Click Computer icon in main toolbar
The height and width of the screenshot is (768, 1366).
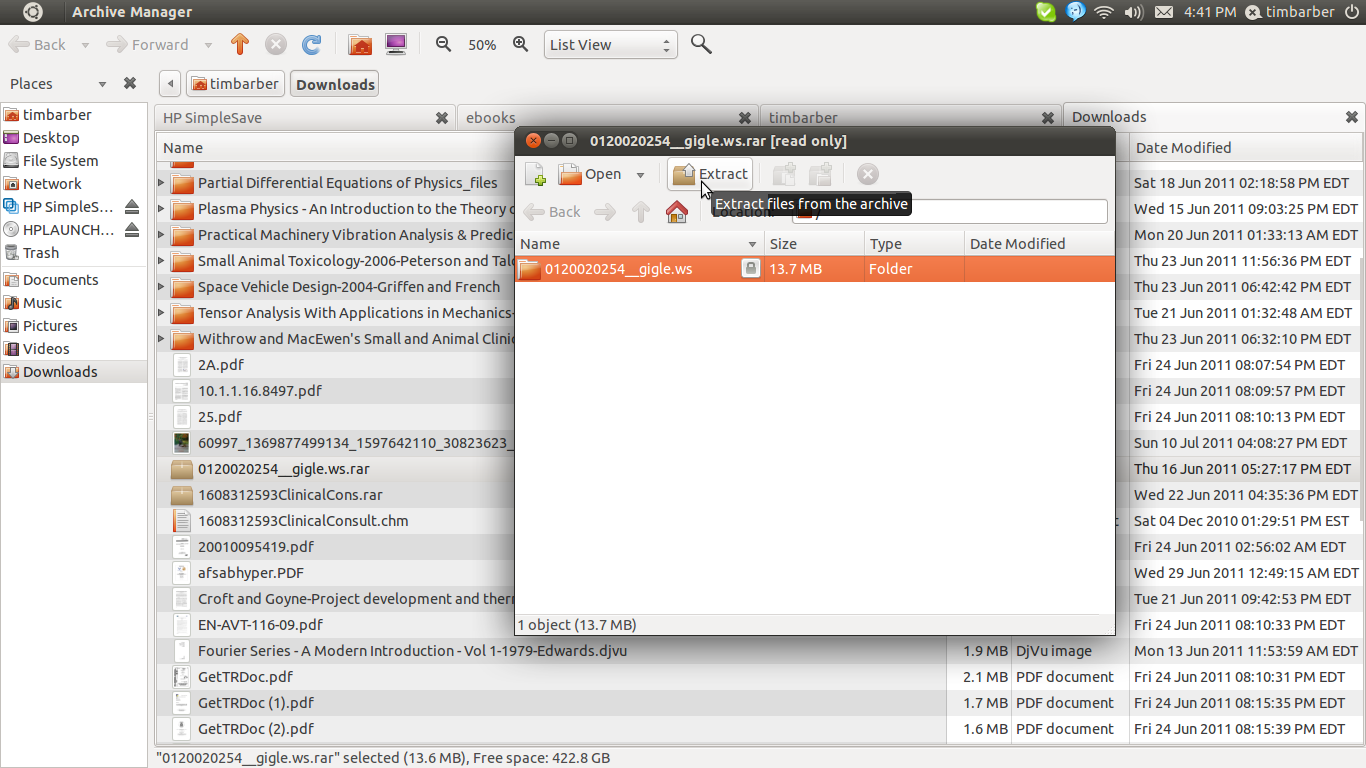[396, 45]
